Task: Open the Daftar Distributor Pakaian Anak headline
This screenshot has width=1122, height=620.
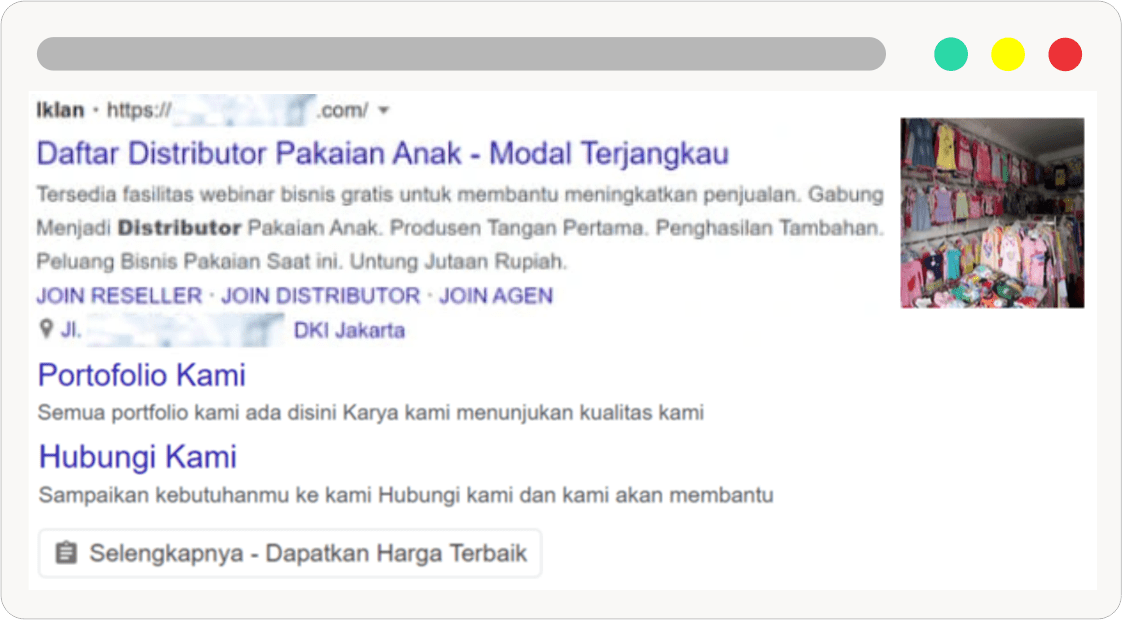Action: [x=383, y=154]
